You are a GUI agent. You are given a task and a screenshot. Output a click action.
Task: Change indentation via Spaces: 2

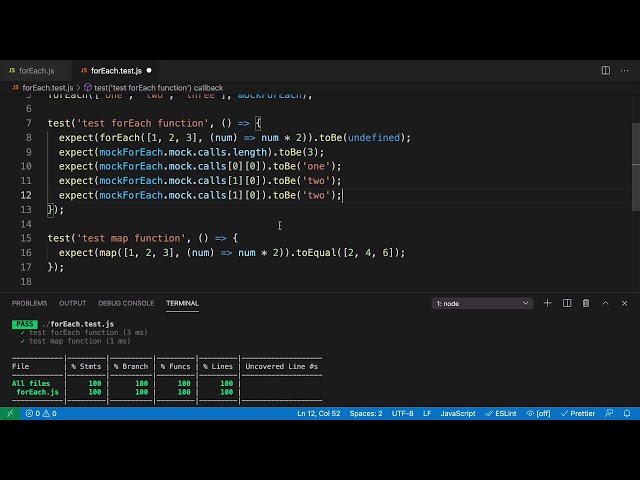click(x=366, y=413)
